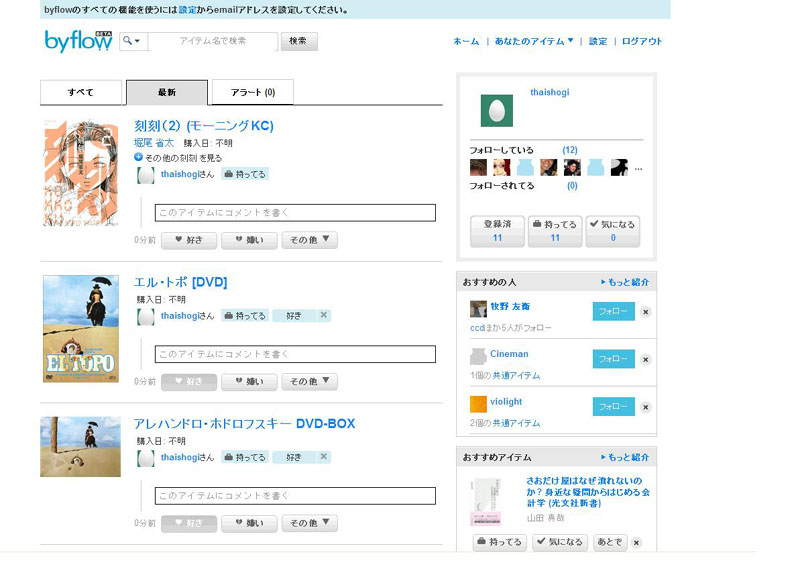Viewport: 800px width, 573px height.
Task: Toggle 嫌い on the エル・トポ item
Action: pos(248,382)
